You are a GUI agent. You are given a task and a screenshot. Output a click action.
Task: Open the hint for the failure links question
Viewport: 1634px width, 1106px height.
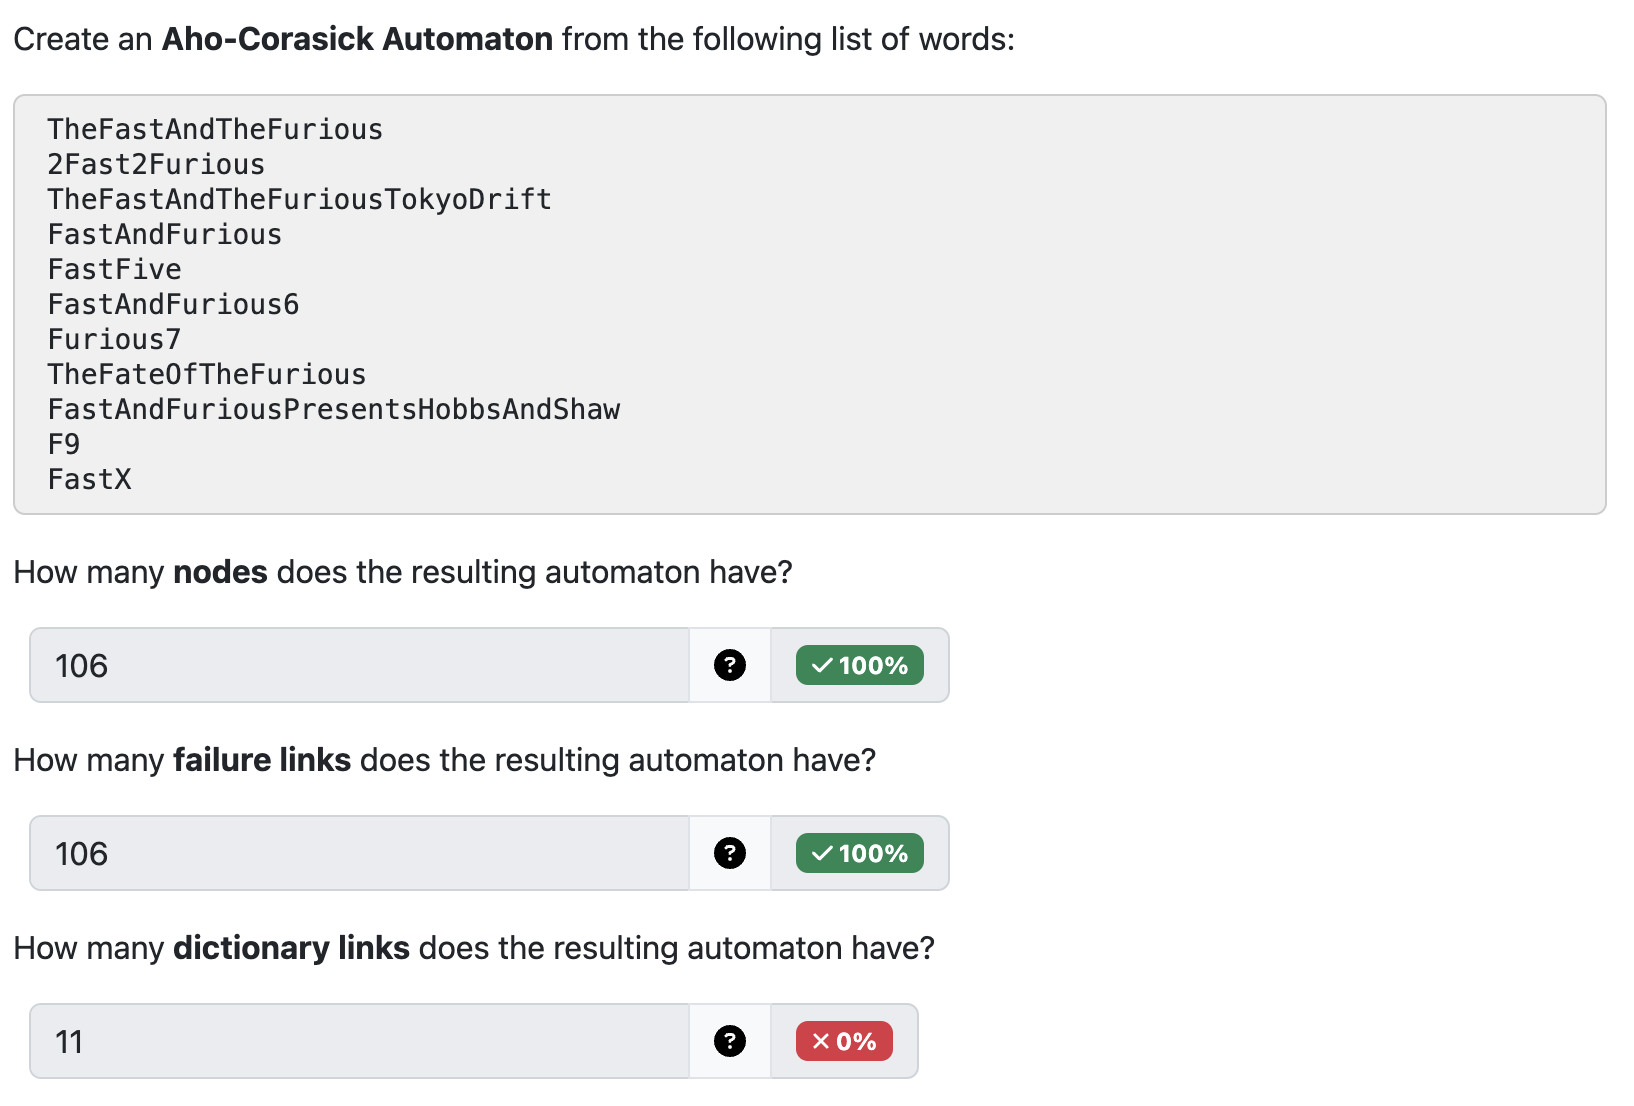tap(730, 853)
